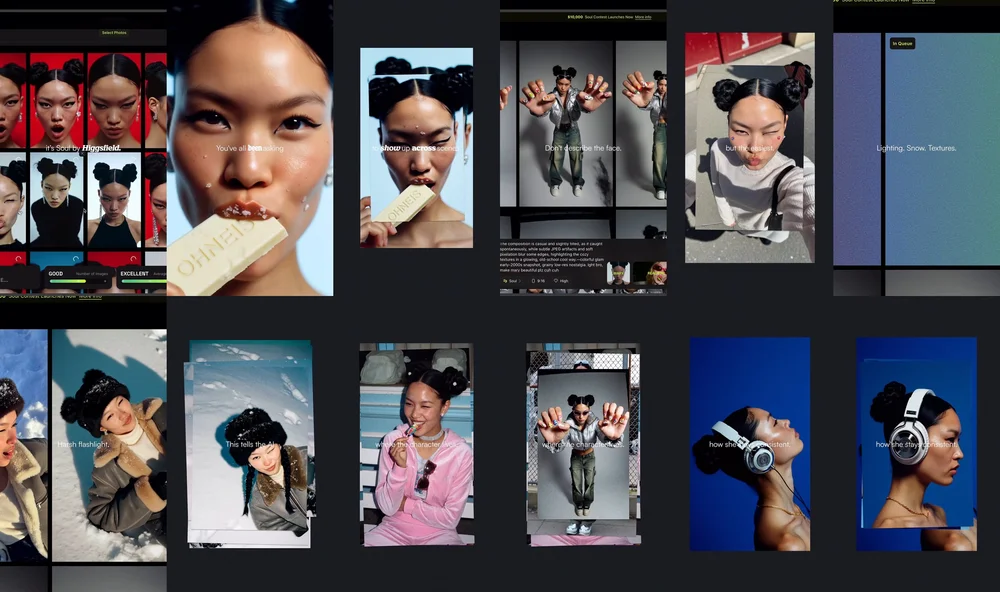1000x592 pixels.
Task: Open the chain-link fence hands-out photo
Action: coord(583,445)
